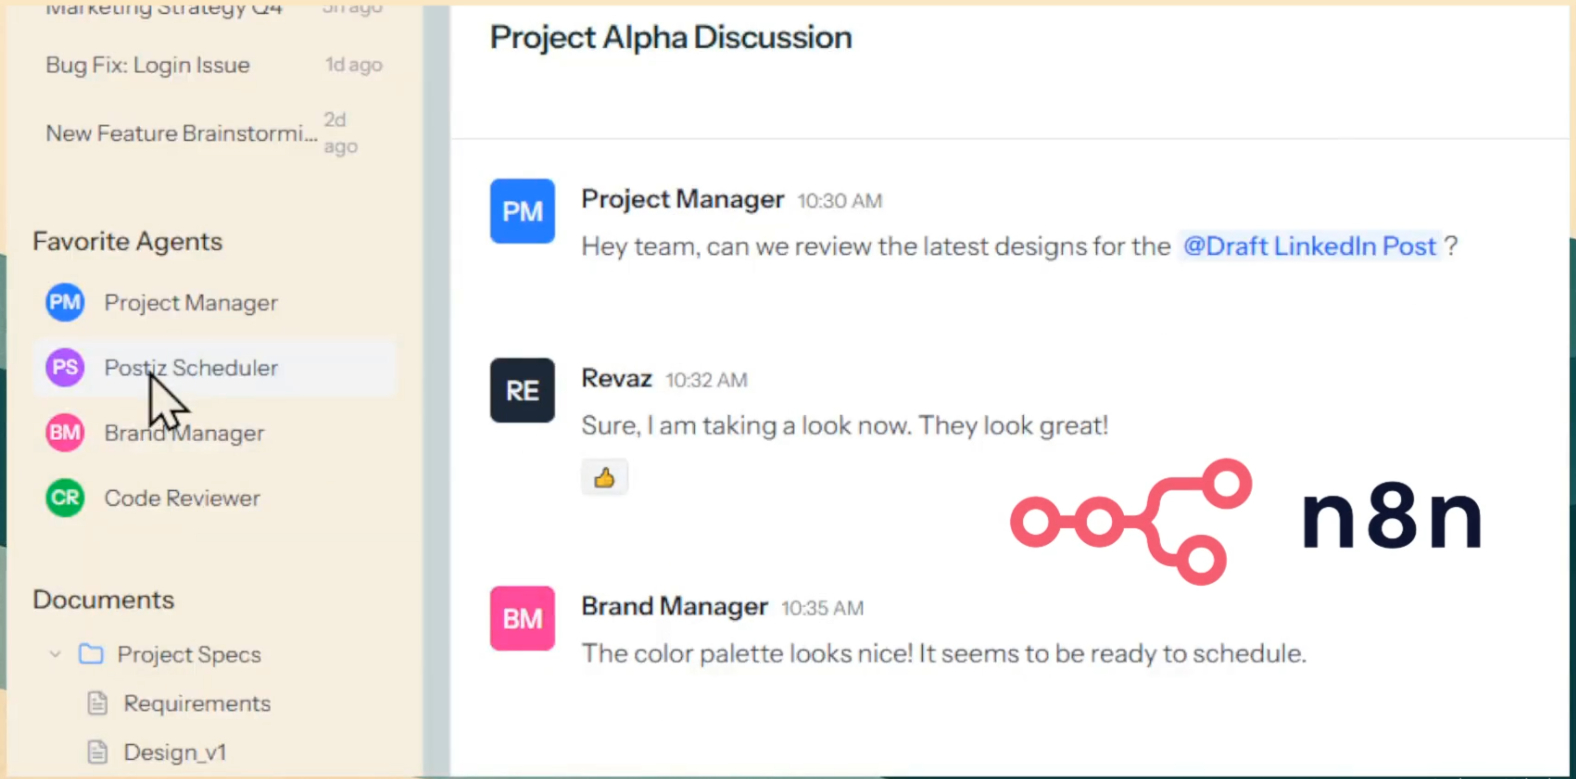The image size is (1576, 779).
Task: Open the Marketing Strategy Q4 conversation
Action: coord(164,10)
